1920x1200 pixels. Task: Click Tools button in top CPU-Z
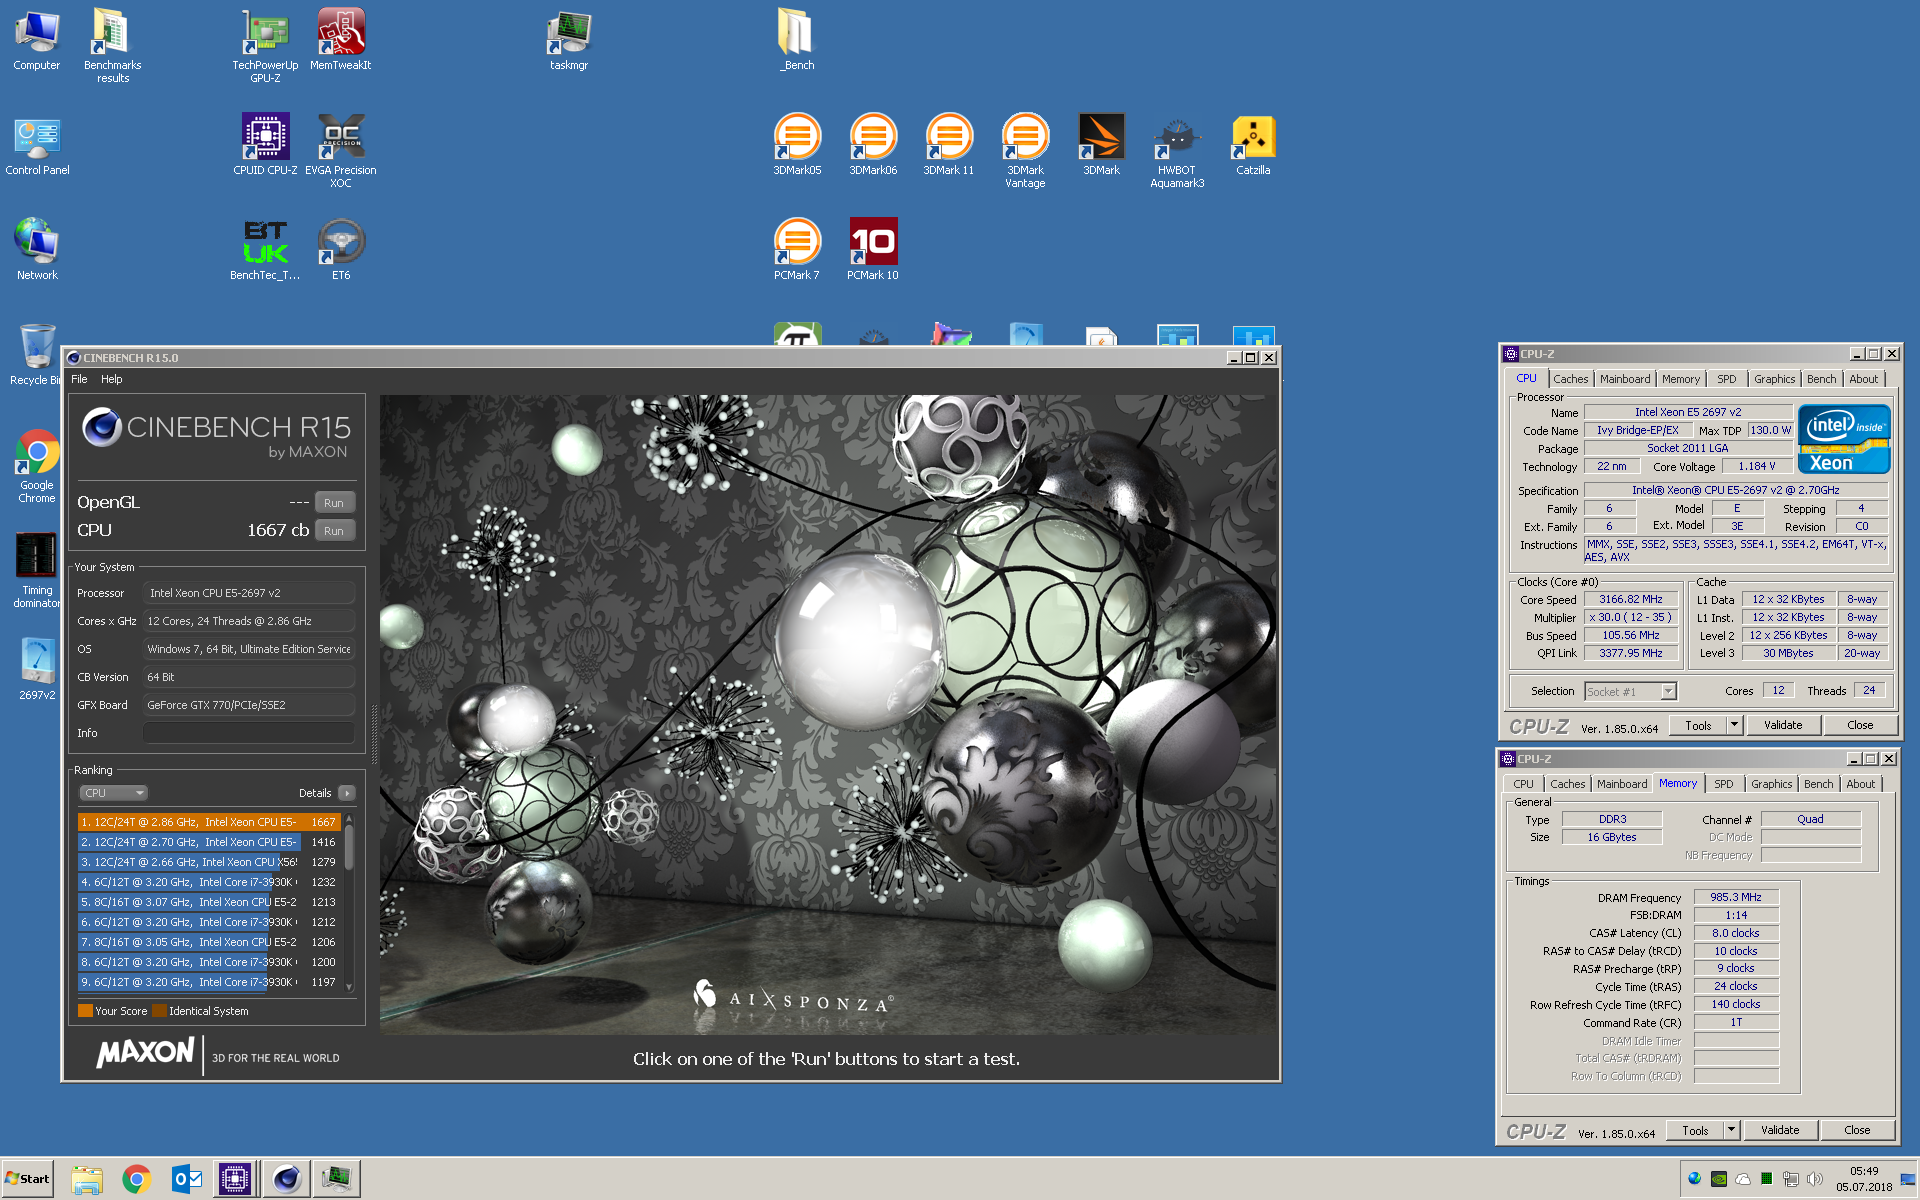tap(1698, 726)
